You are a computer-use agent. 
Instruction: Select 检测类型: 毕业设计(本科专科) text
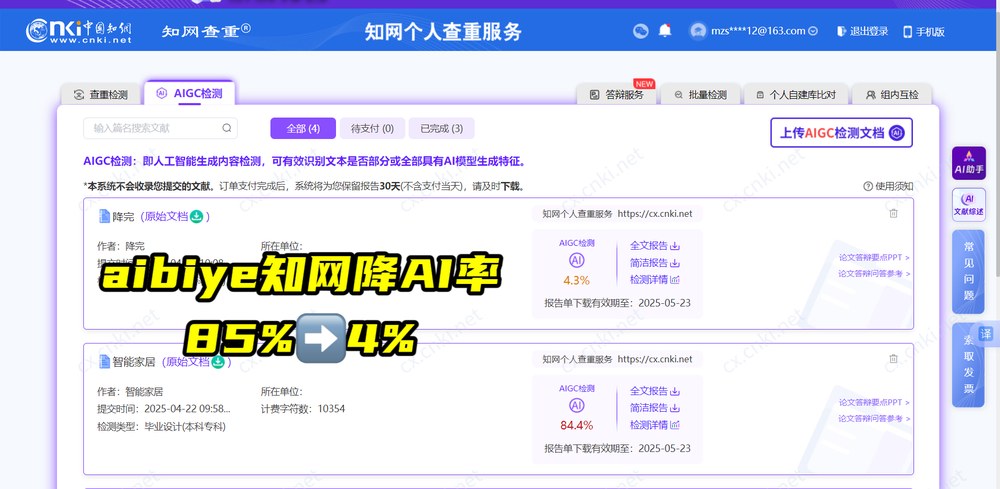click(x=161, y=426)
